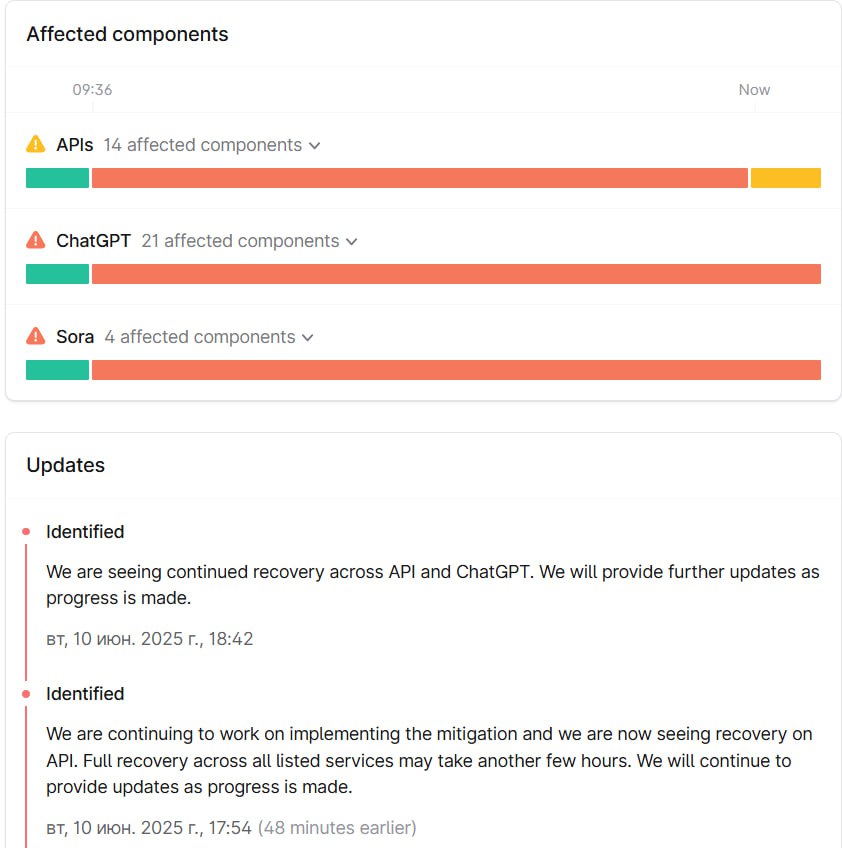Click the red outage segment of APIs bar
The height and width of the screenshot is (848, 842).
click(x=420, y=178)
